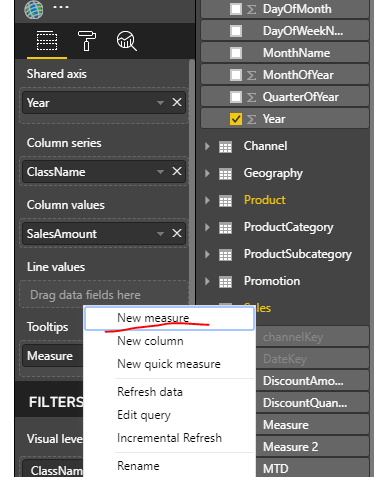This screenshot has width=374, height=477.
Task: Click the ProductCategory table icon
Action: click(x=225, y=228)
